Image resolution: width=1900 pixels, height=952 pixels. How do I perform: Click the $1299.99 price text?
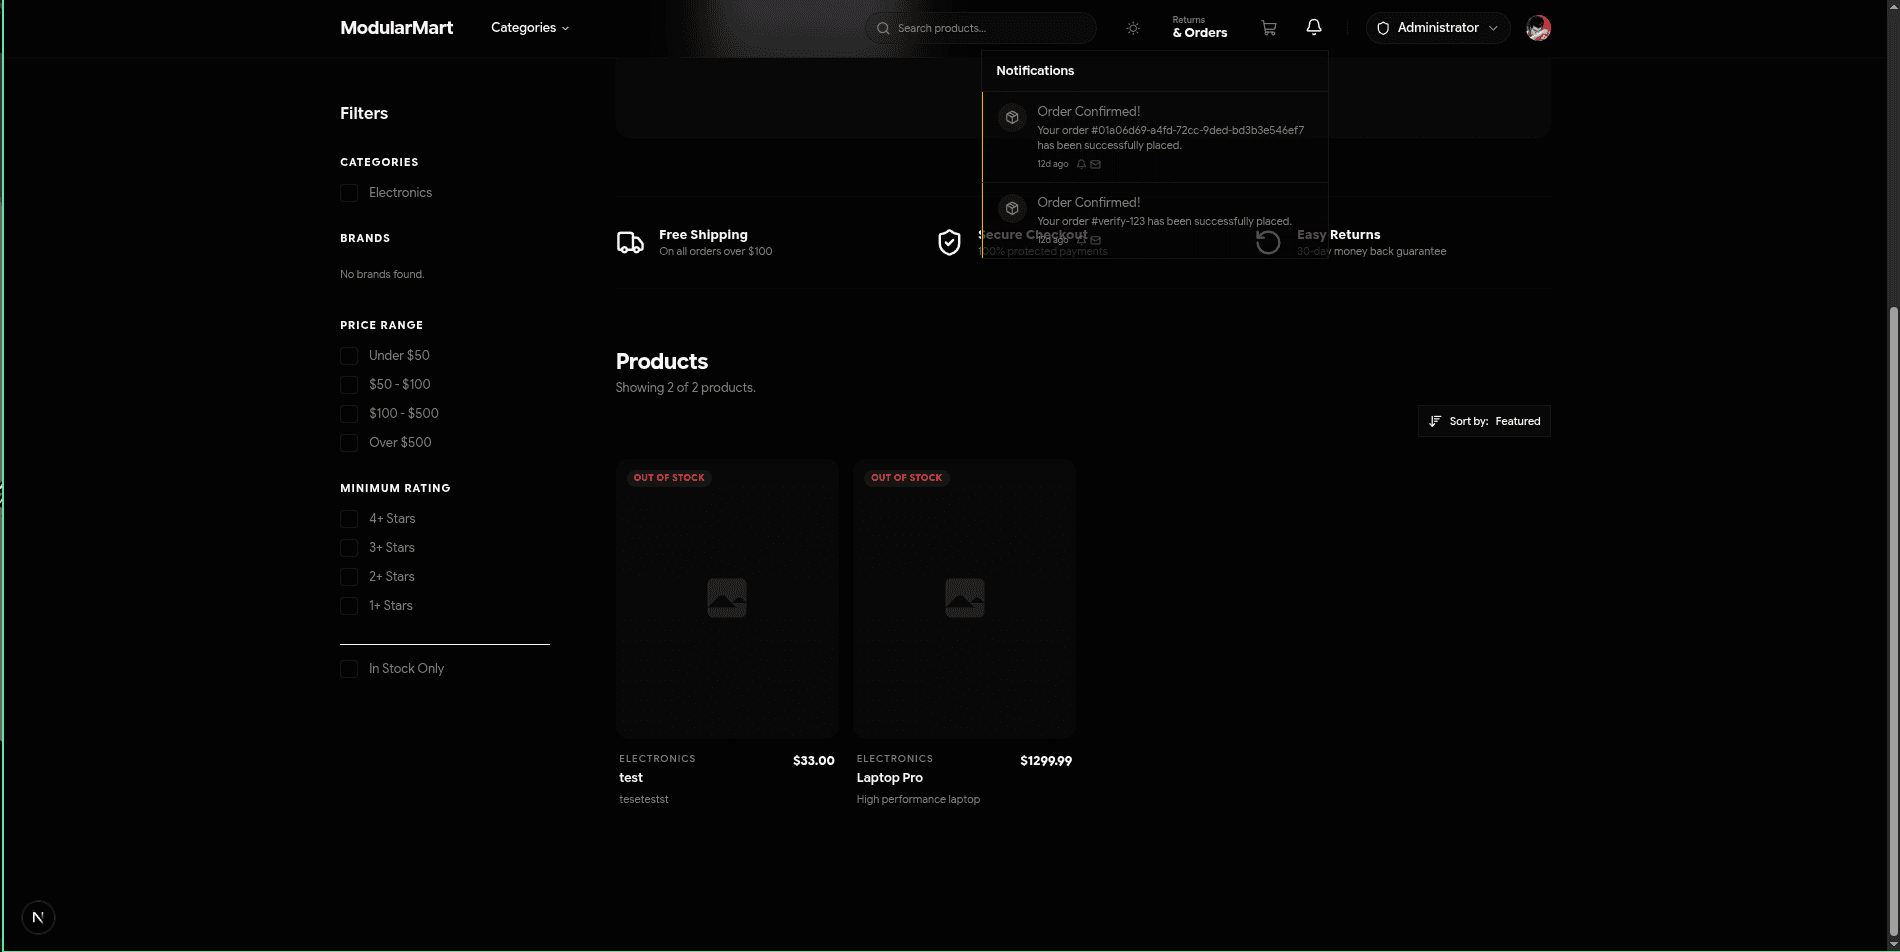[1046, 761]
